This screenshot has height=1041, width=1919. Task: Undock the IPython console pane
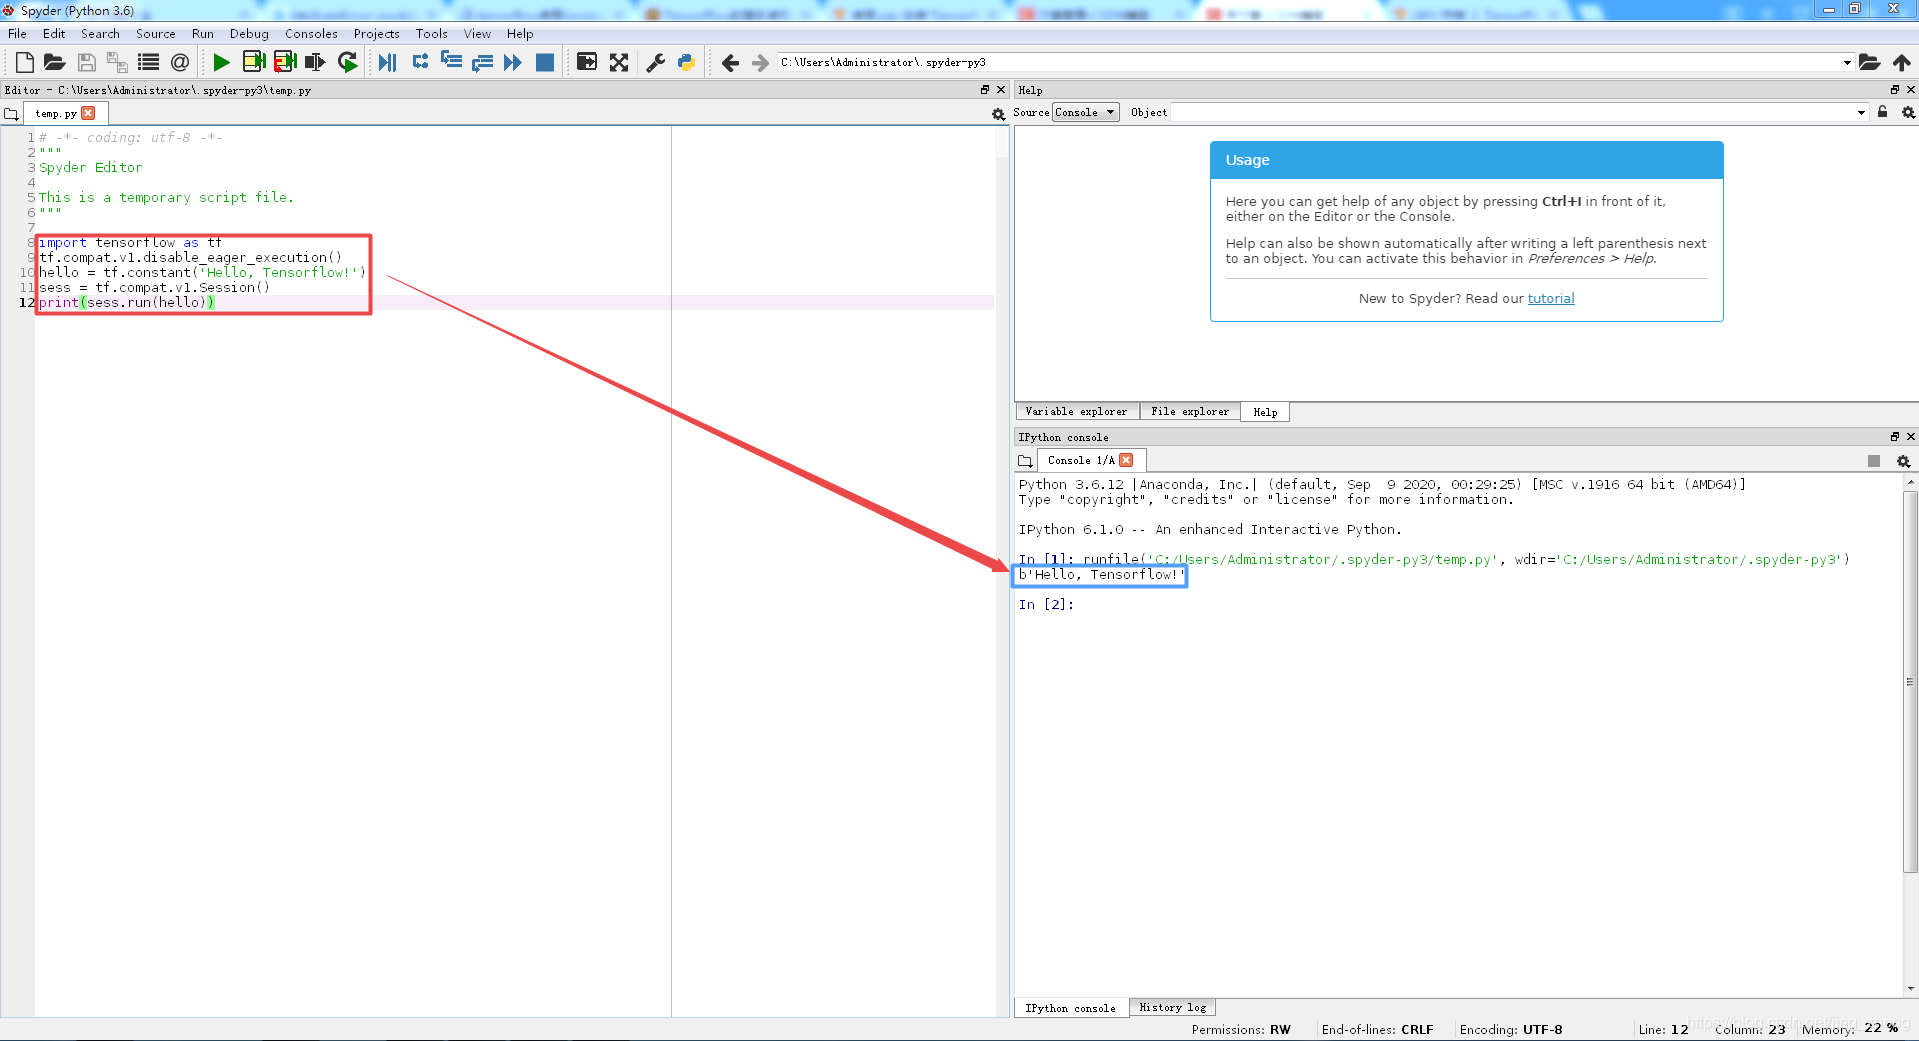(x=1894, y=437)
